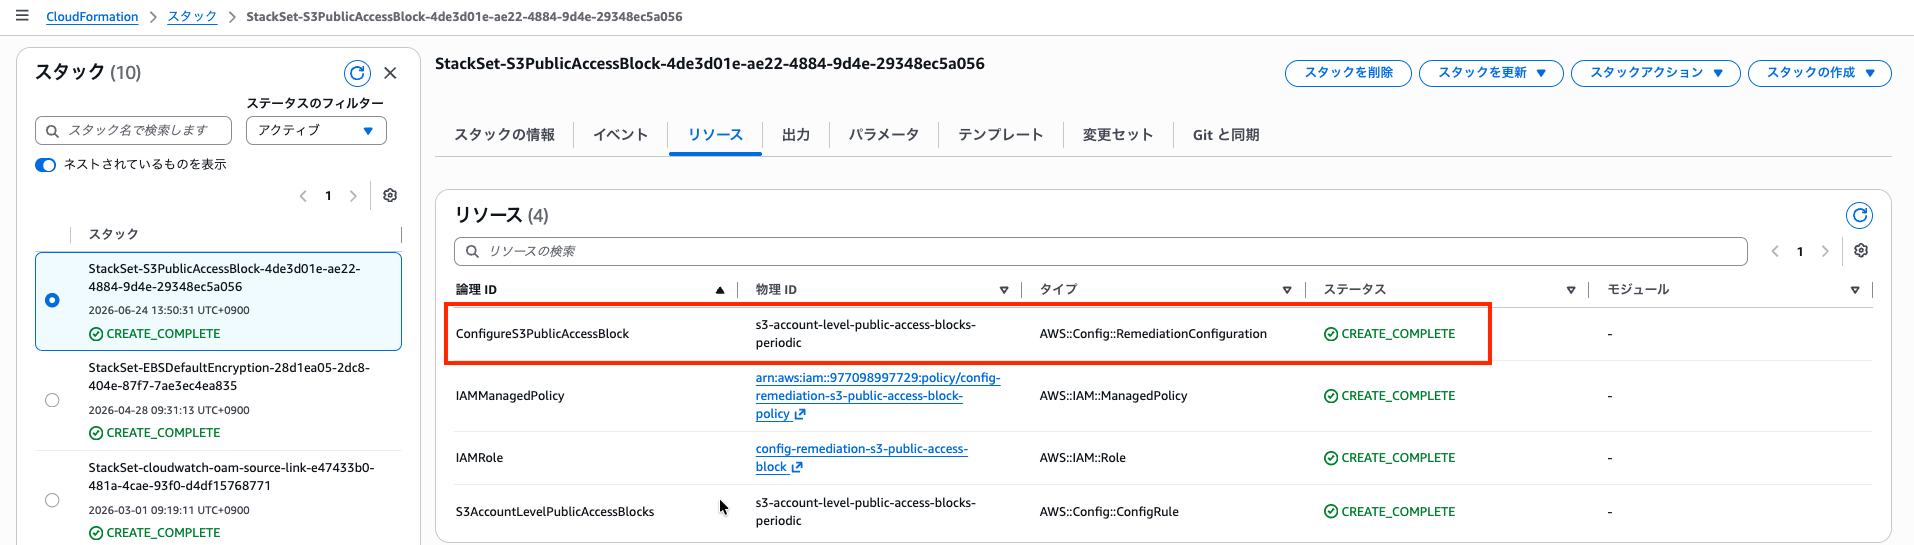
Task: Go to next page of resources
Action: click(x=1825, y=251)
